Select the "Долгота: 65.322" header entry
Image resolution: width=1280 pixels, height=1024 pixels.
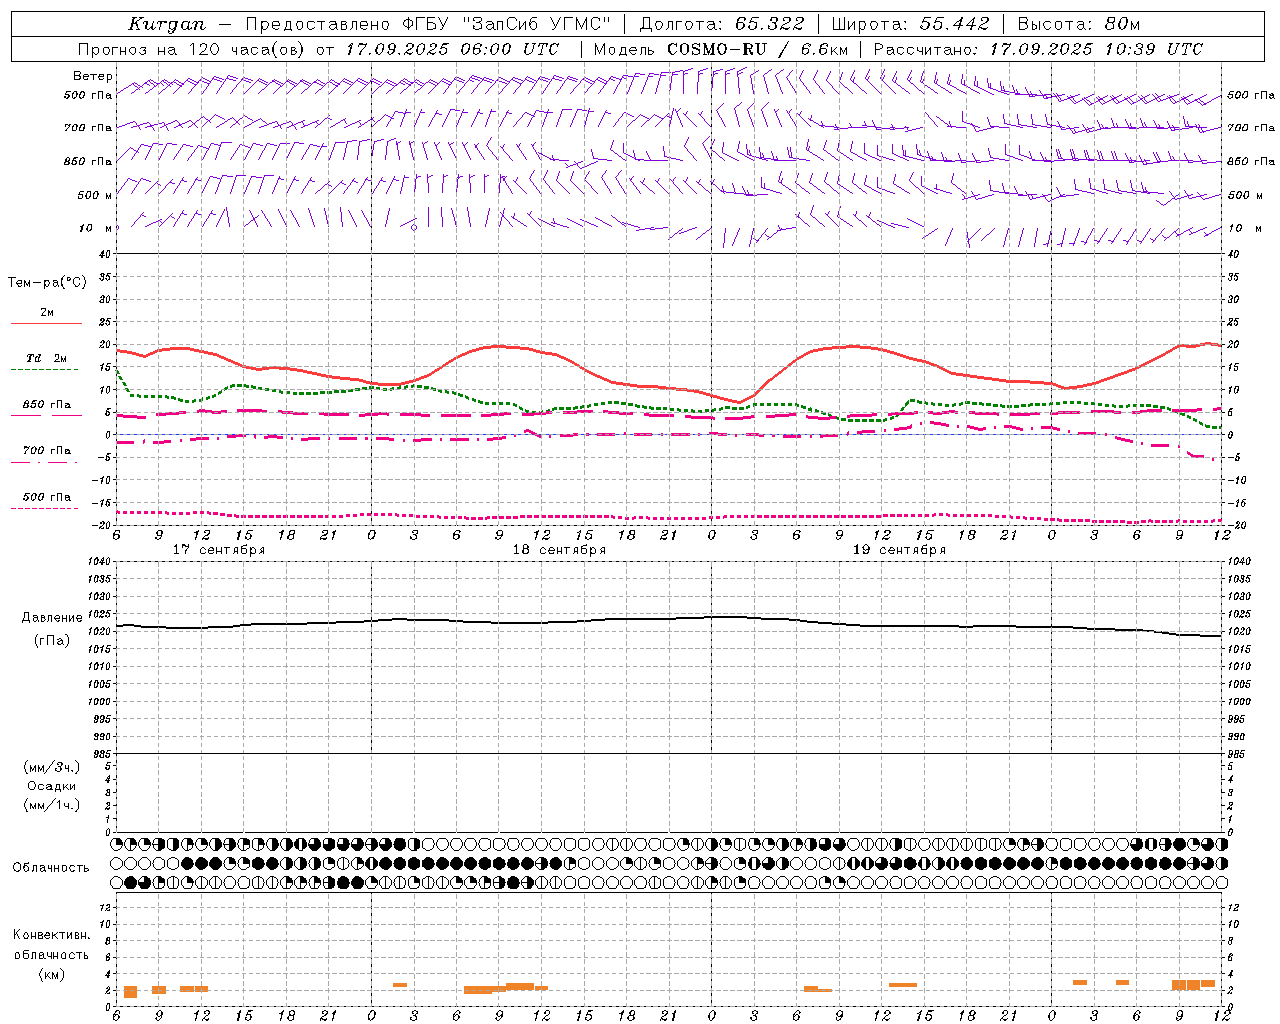(x=720, y=24)
